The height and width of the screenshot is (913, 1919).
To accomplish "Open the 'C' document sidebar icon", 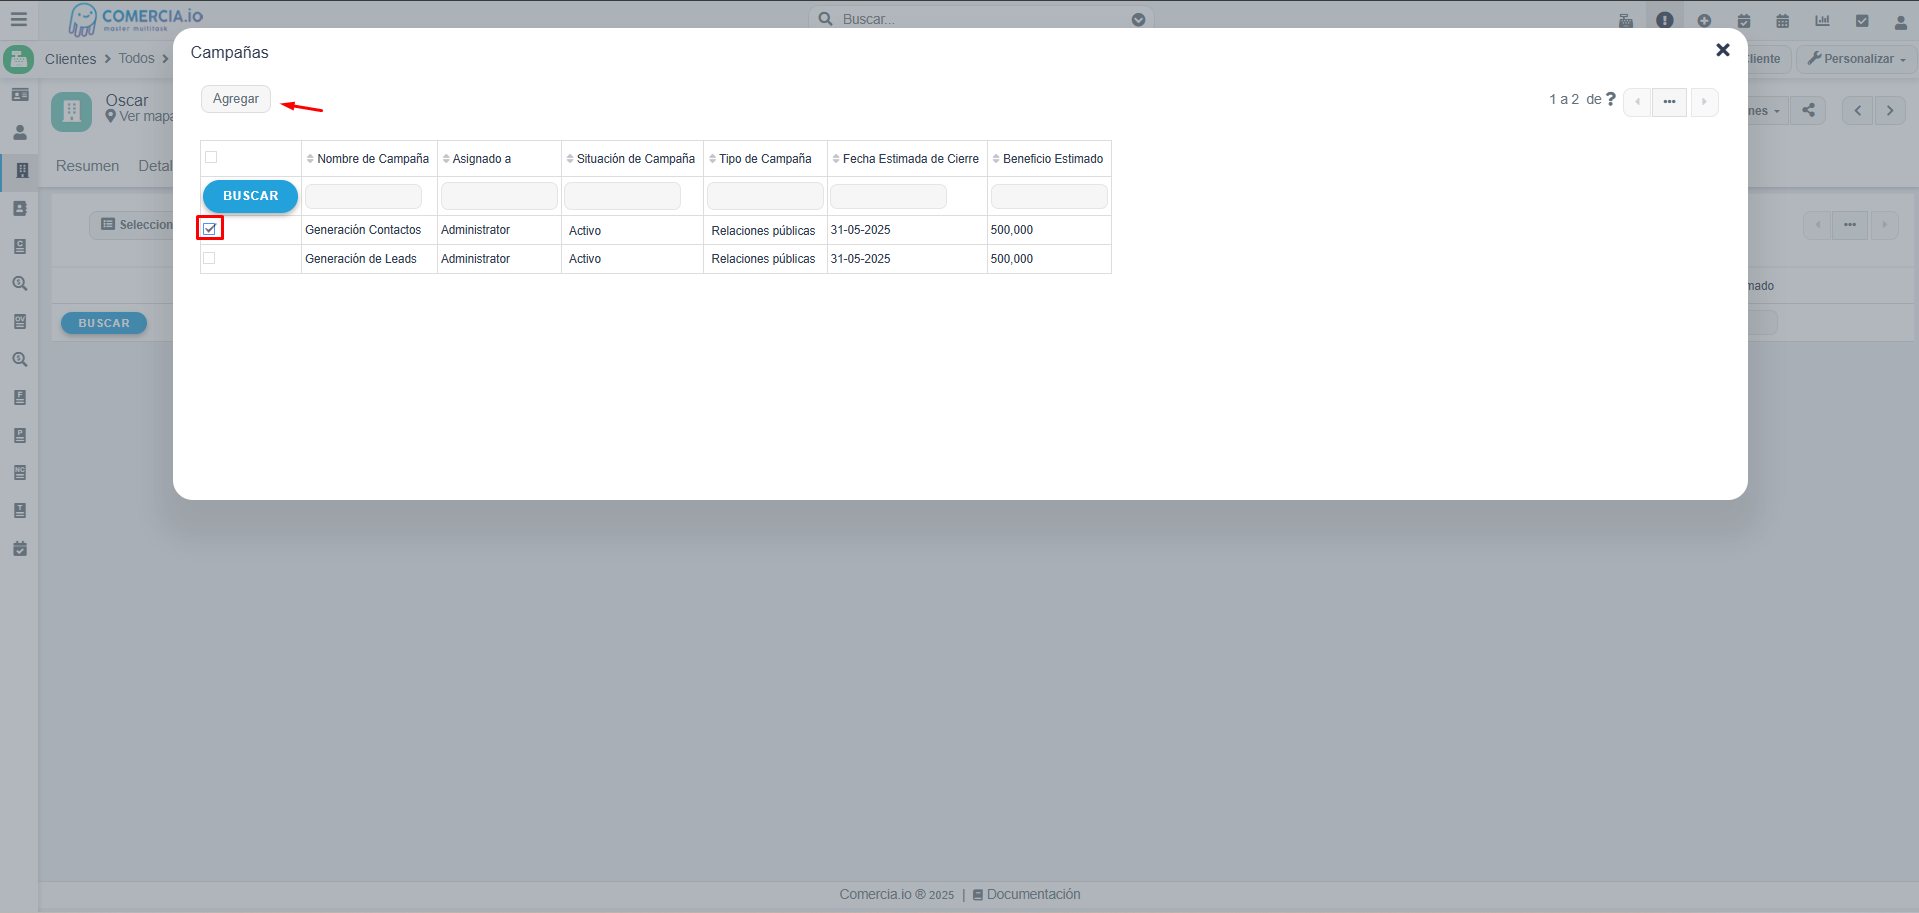I will (20, 246).
